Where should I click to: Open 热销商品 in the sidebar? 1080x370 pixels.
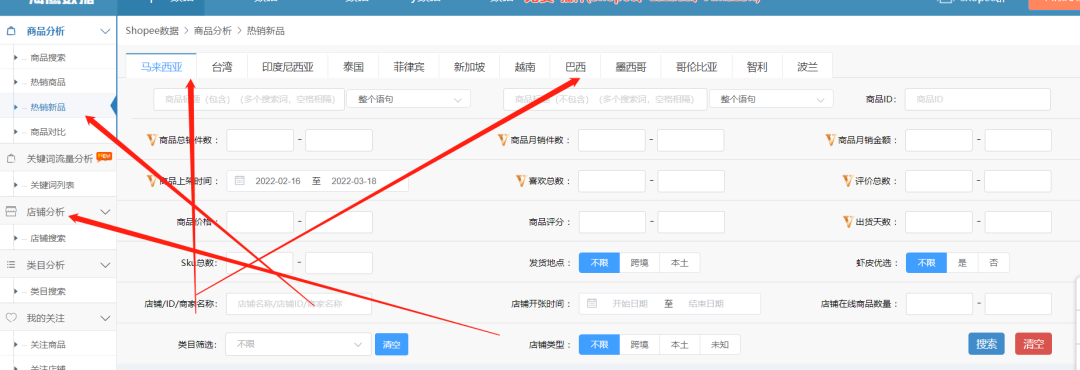[48, 82]
